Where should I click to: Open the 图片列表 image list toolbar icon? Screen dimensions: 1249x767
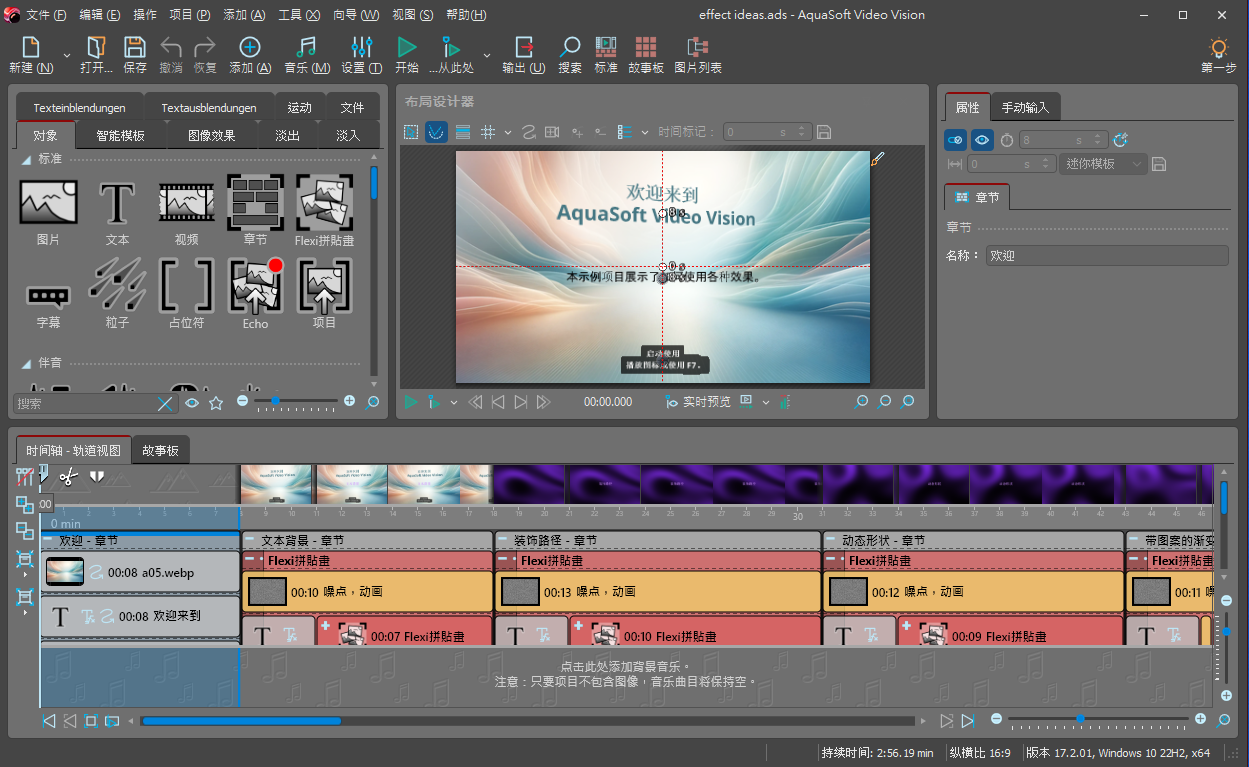coord(698,47)
